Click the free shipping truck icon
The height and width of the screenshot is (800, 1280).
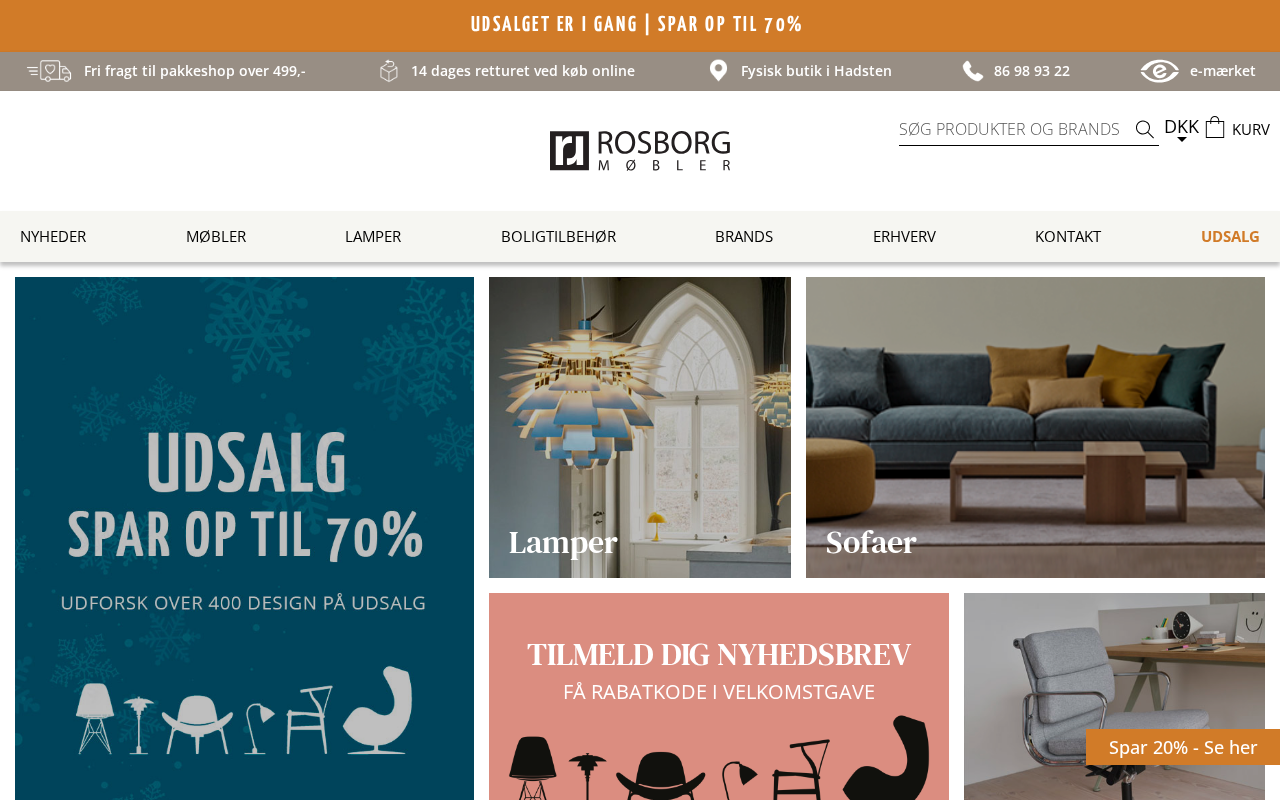point(49,71)
